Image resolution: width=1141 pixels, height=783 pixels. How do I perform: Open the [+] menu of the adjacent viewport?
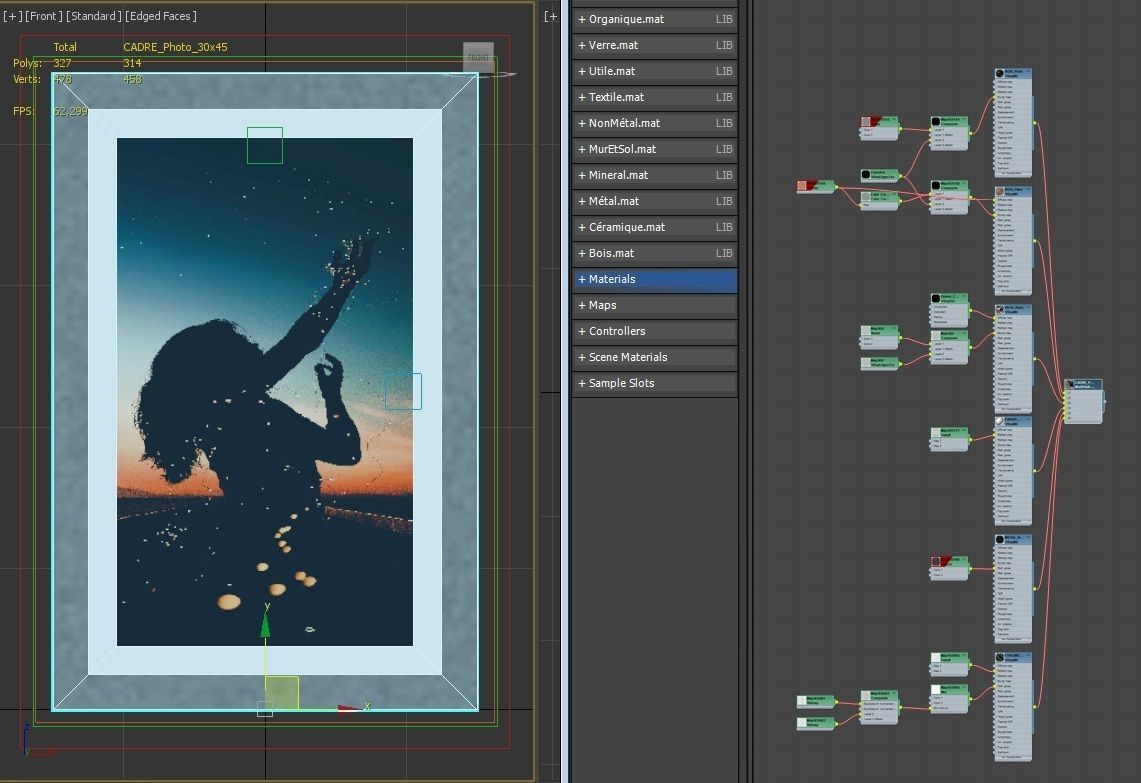click(x=551, y=16)
